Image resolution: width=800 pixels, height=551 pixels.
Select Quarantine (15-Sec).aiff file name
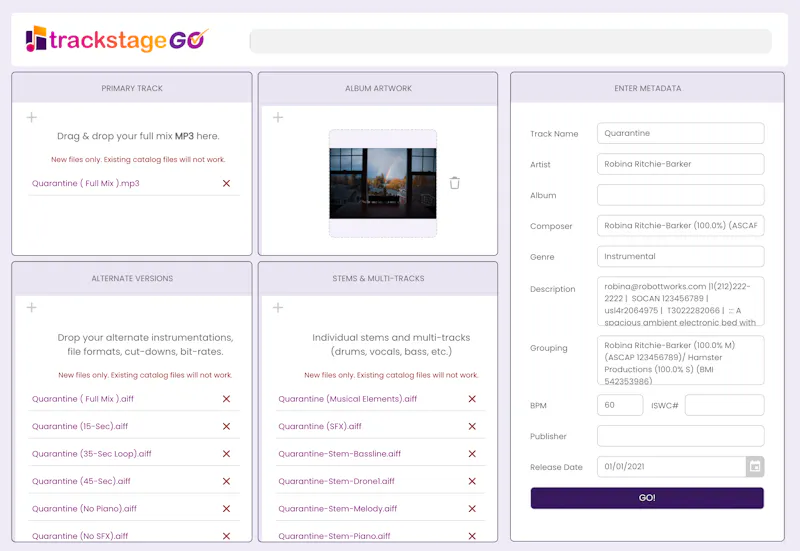point(80,427)
